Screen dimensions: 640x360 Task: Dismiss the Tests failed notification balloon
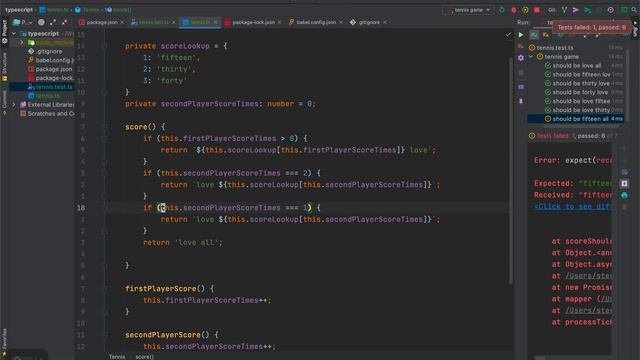591,27
